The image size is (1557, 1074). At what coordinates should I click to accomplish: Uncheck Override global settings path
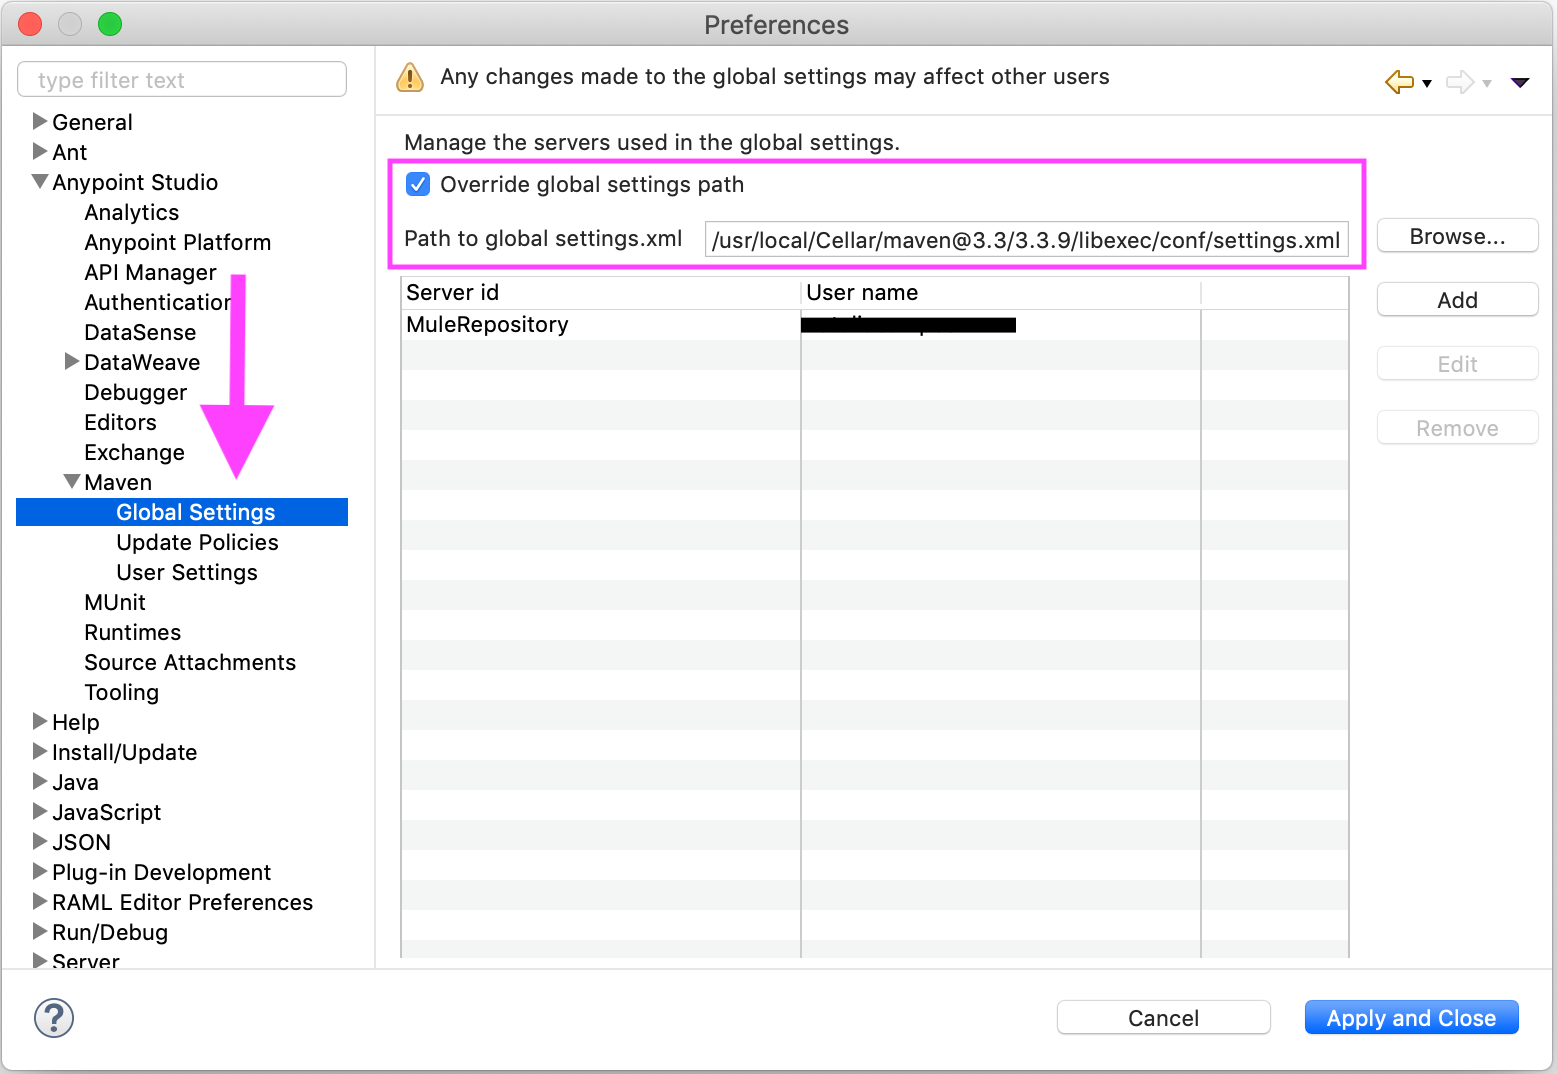coord(418,184)
